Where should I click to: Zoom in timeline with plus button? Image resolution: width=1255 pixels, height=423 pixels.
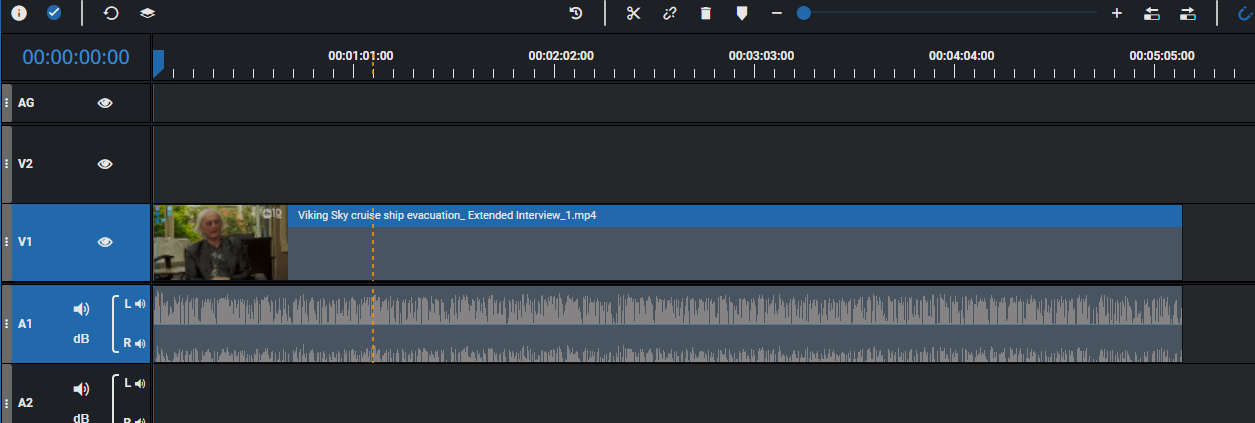pos(1117,13)
